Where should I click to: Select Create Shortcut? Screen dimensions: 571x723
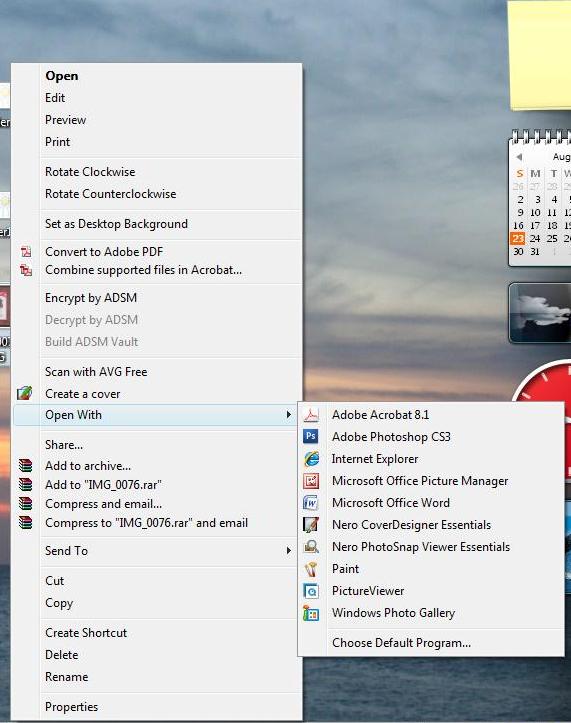click(86, 633)
